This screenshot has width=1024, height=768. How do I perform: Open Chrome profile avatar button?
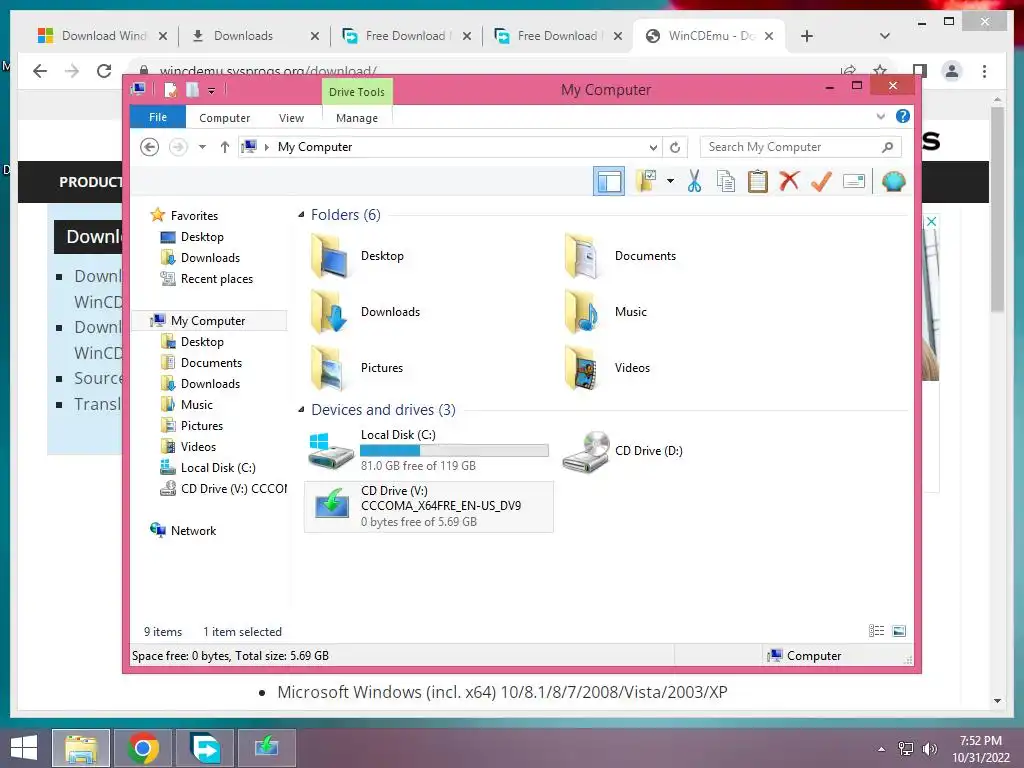(952, 71)
